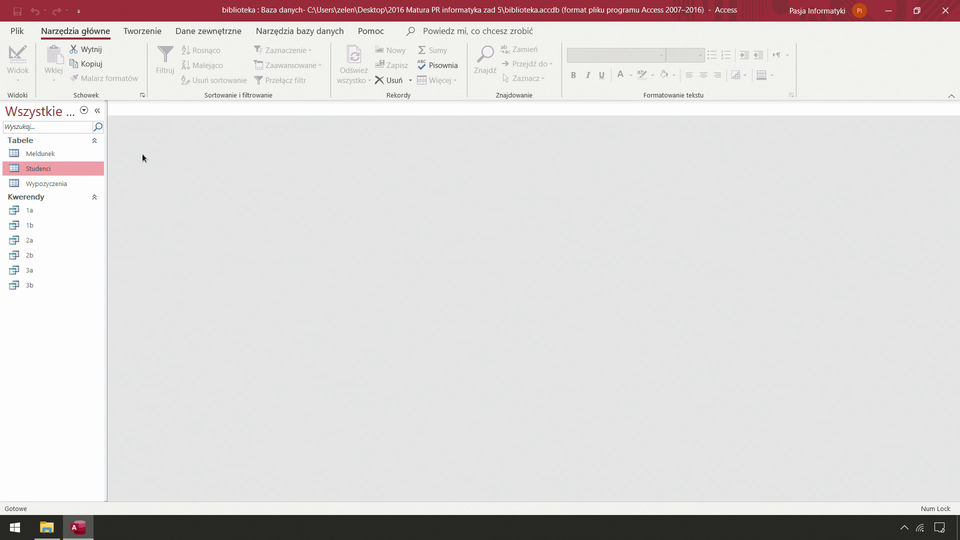Click the Kopiuj (copy) icon
The width and height of the screenshot is (960, 540).
click(74, 64)
